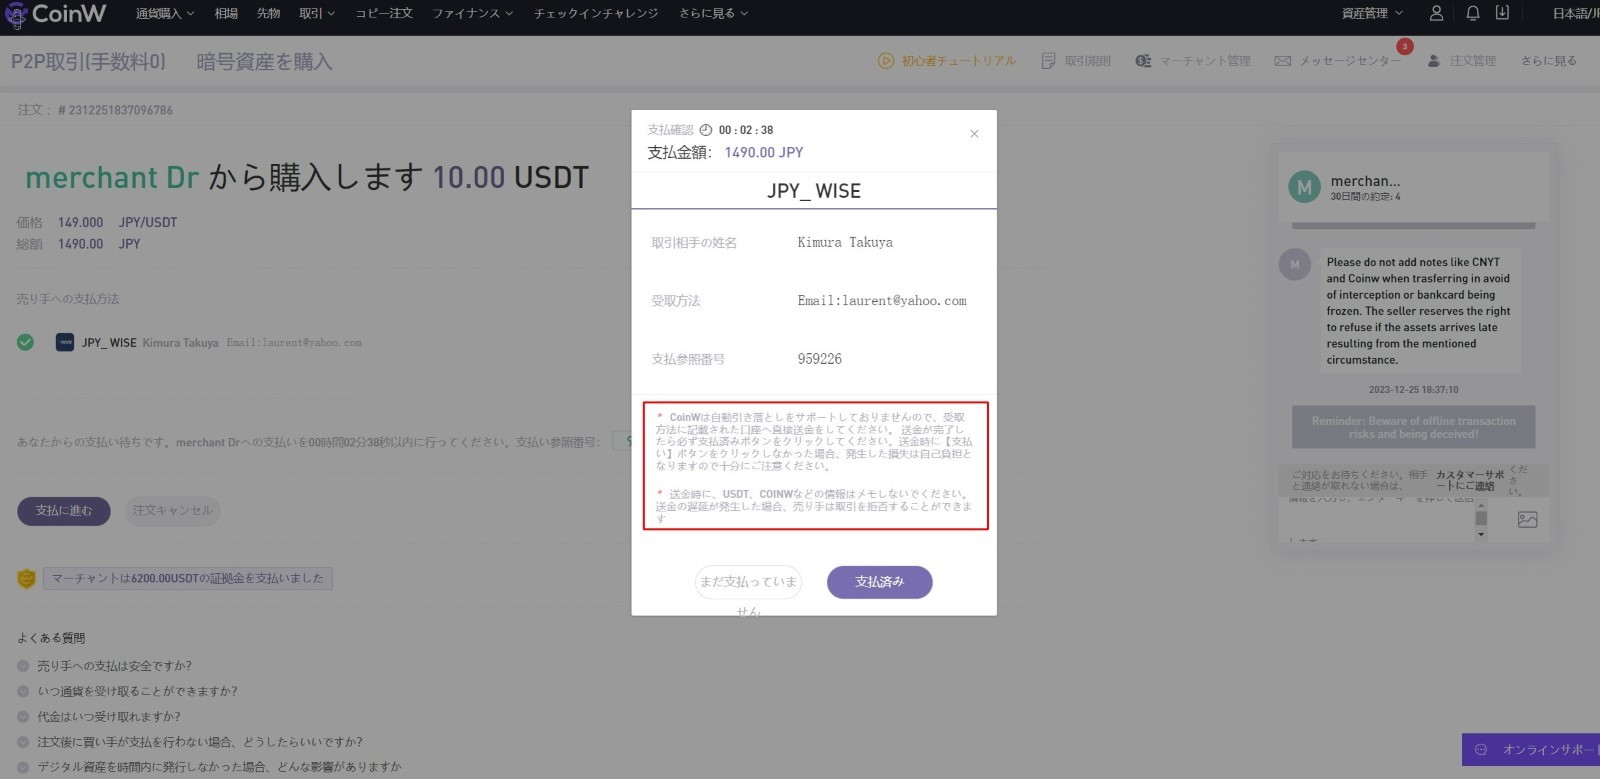Open the ファイナンス dropdown menu
This screenshot has height=779, width=1600.
click(x=473, y=13)
